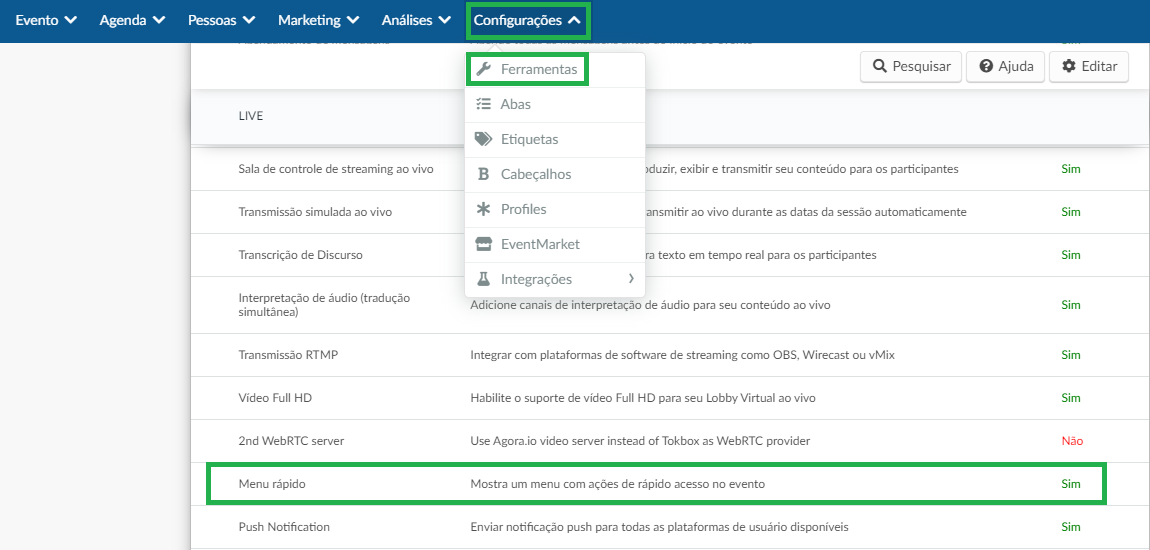The image size is (1150, 550).
Task: Open EventMarket from the menu
Action: [555, 244]
